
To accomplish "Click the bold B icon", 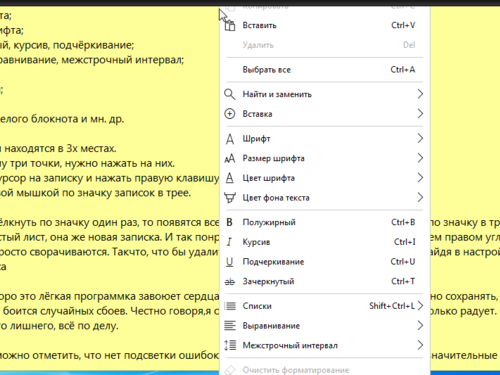I will (x=229, y=222).
